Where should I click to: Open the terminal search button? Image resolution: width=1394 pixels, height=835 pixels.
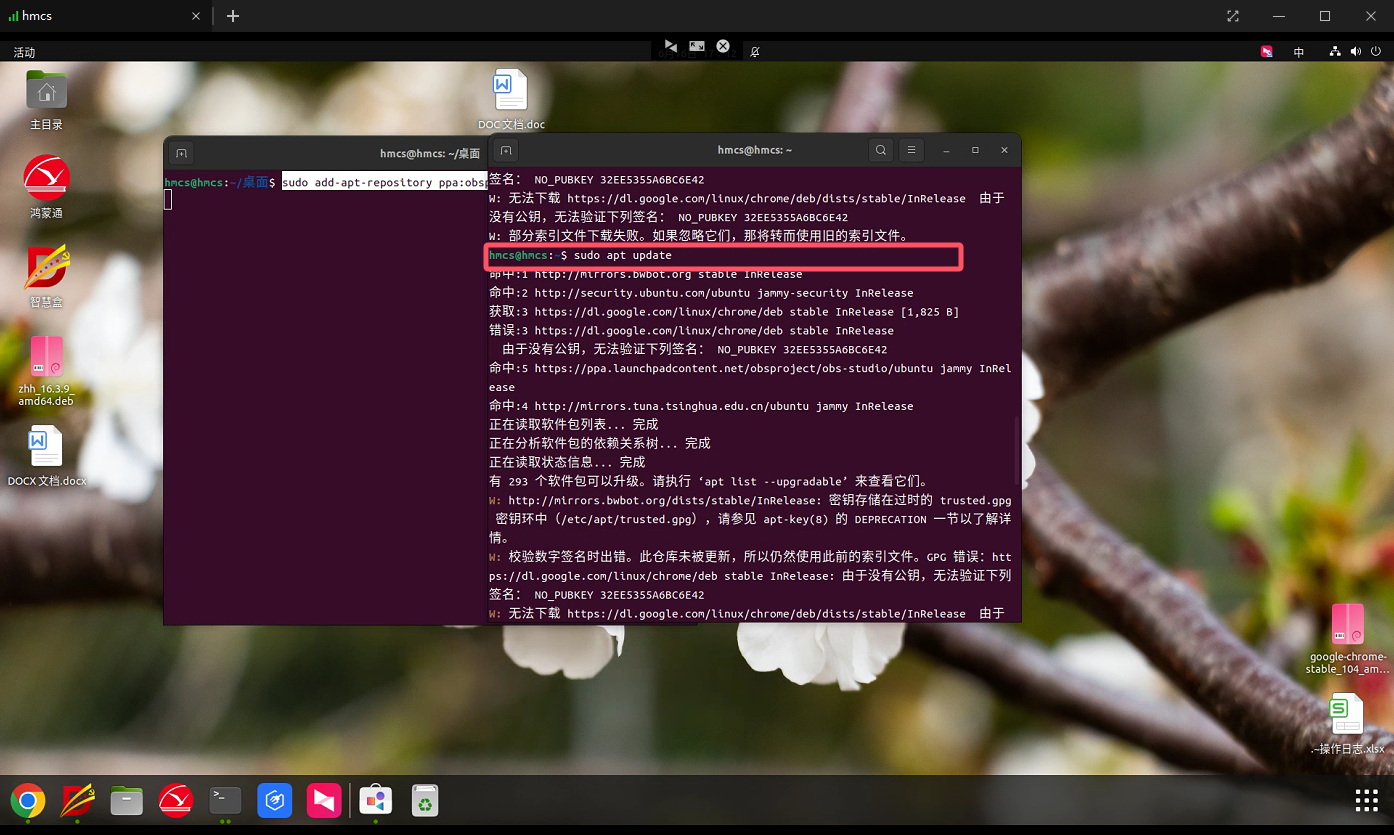click(881, 150)
